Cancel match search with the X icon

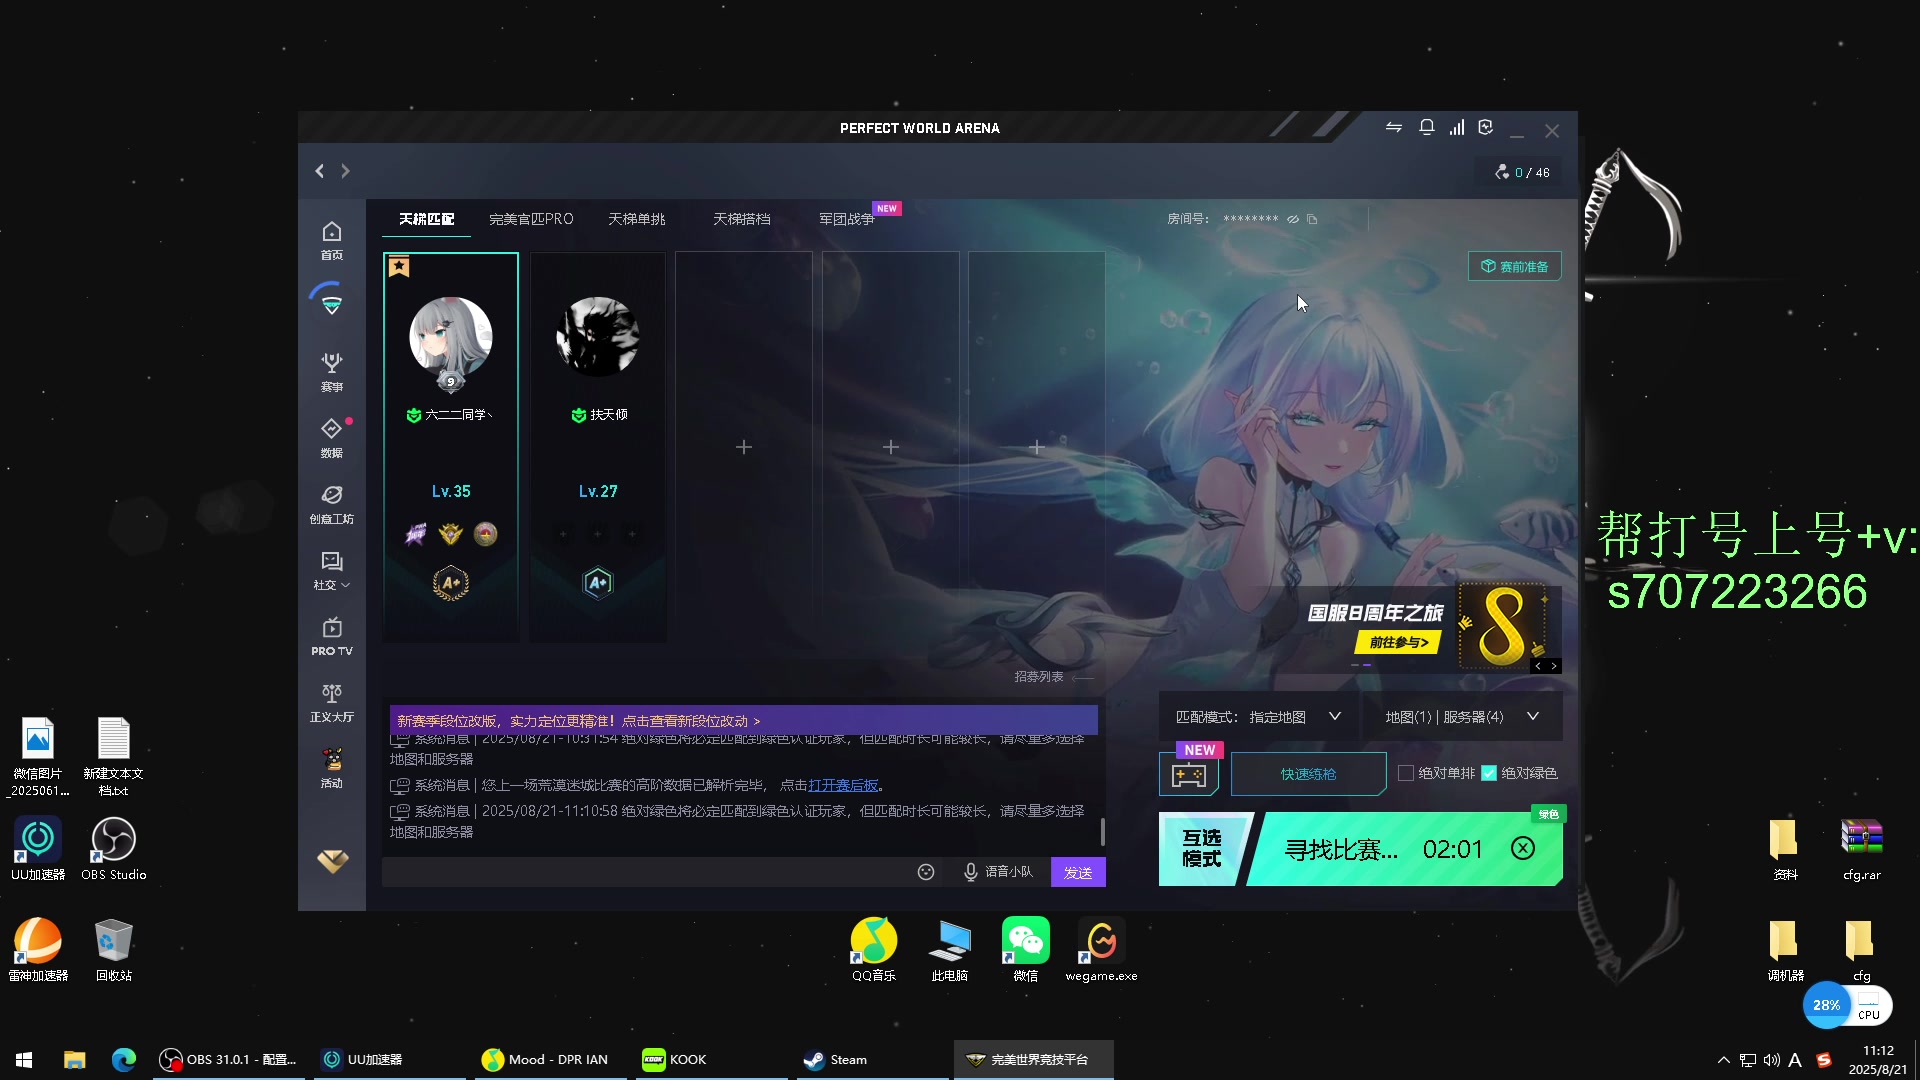click(1523, 849)
